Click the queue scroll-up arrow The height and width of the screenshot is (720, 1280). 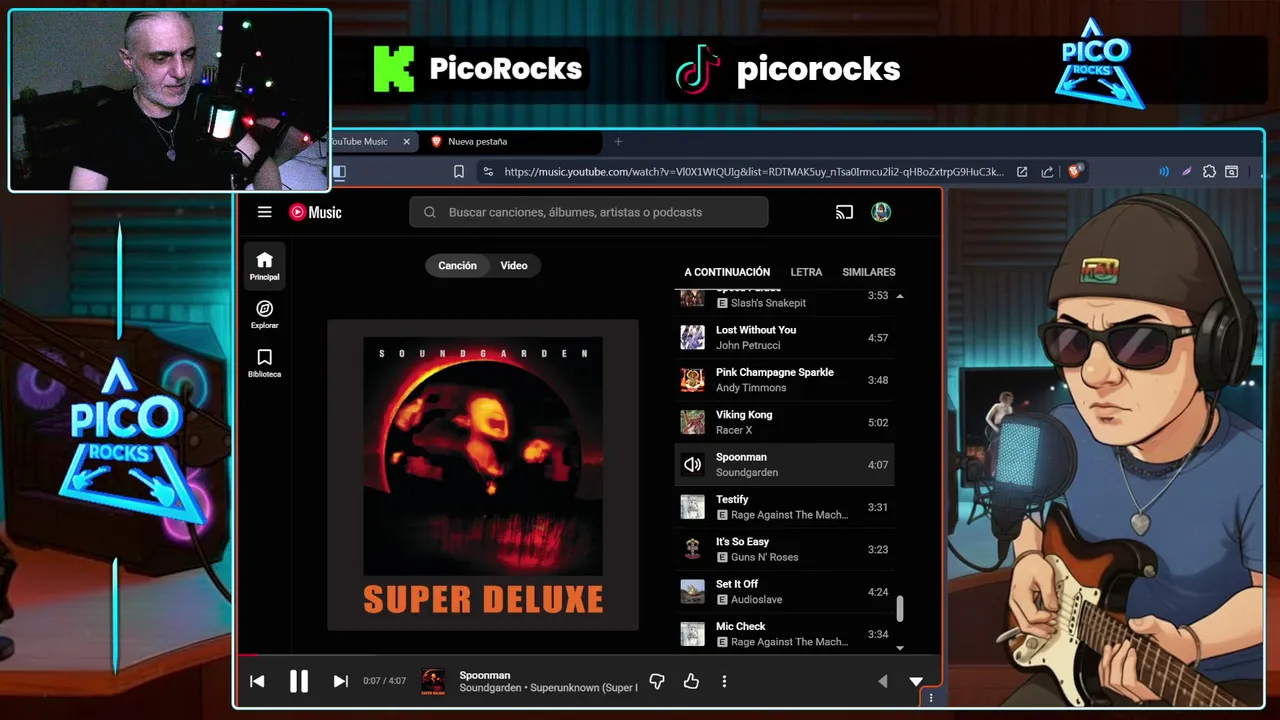tap(900, 296)
